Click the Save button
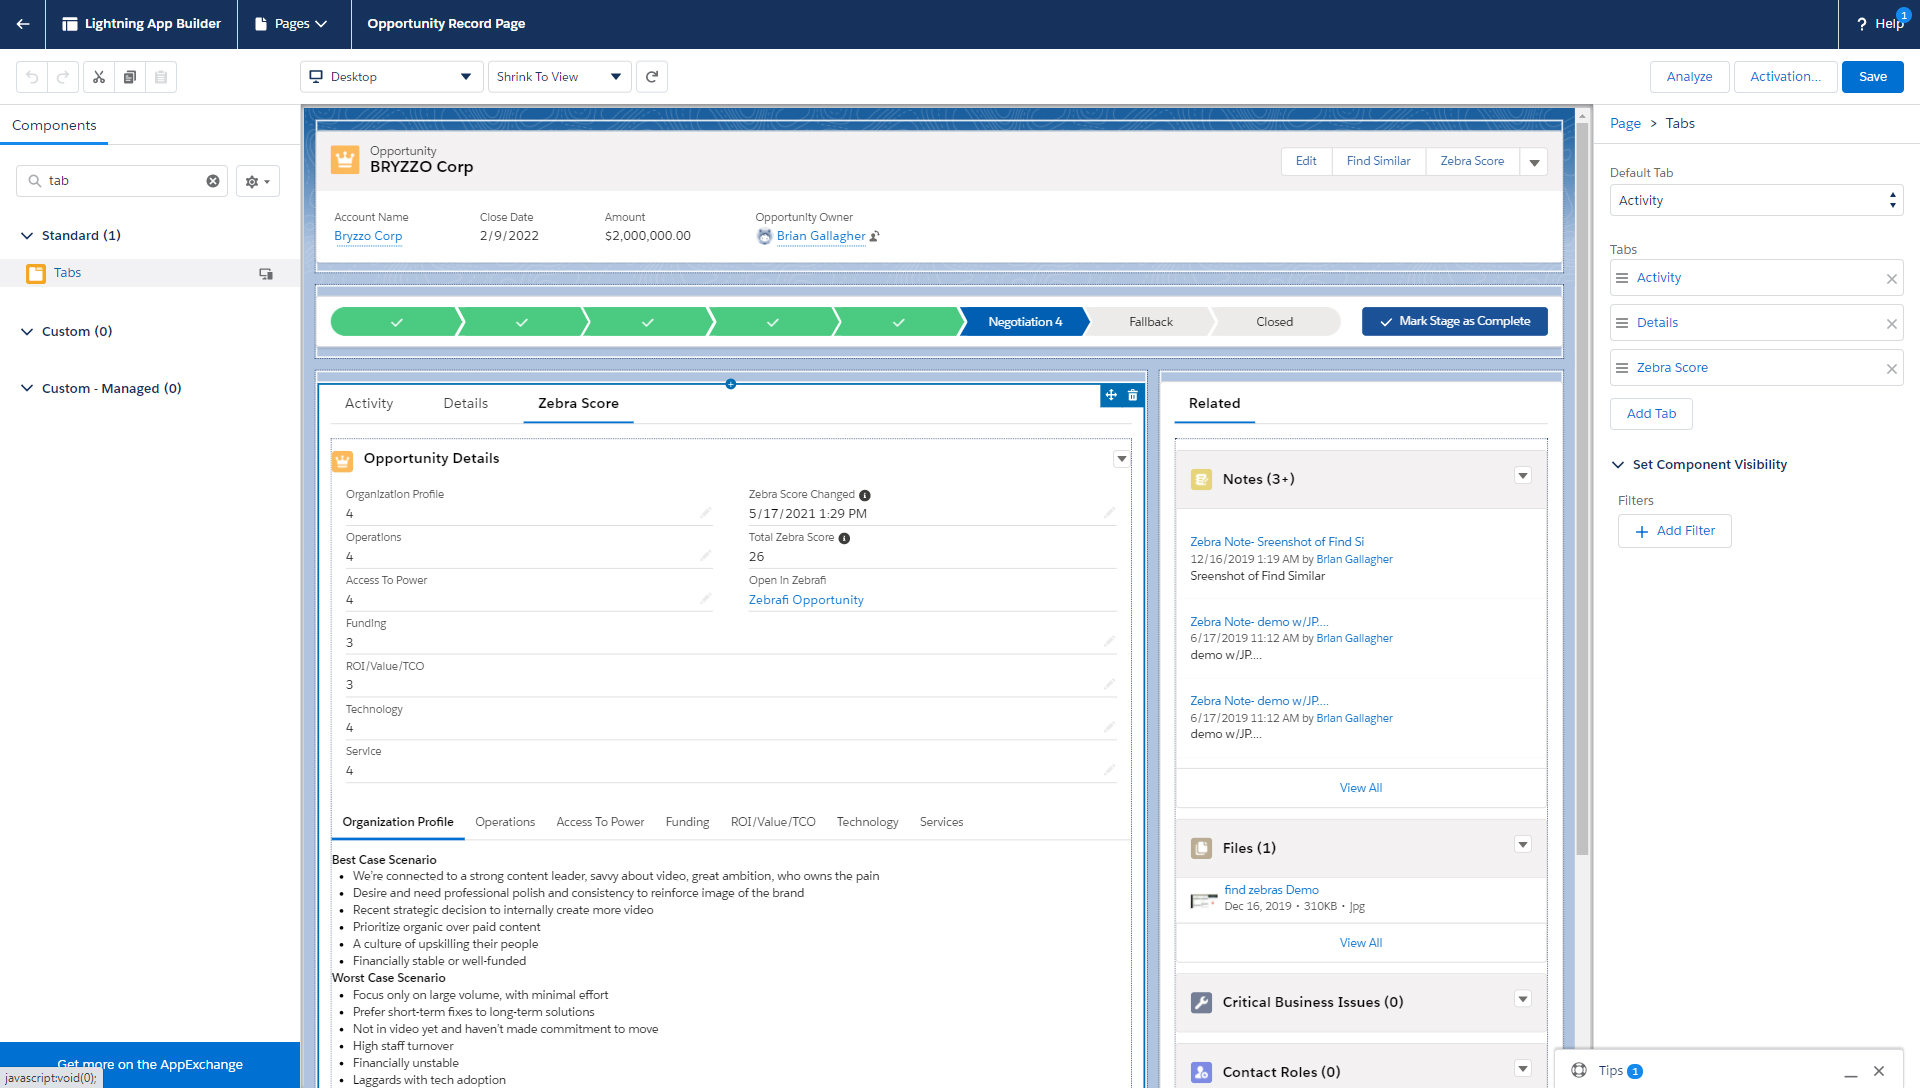This screenshot has width=1920, height=1088. pos(1872,77)
